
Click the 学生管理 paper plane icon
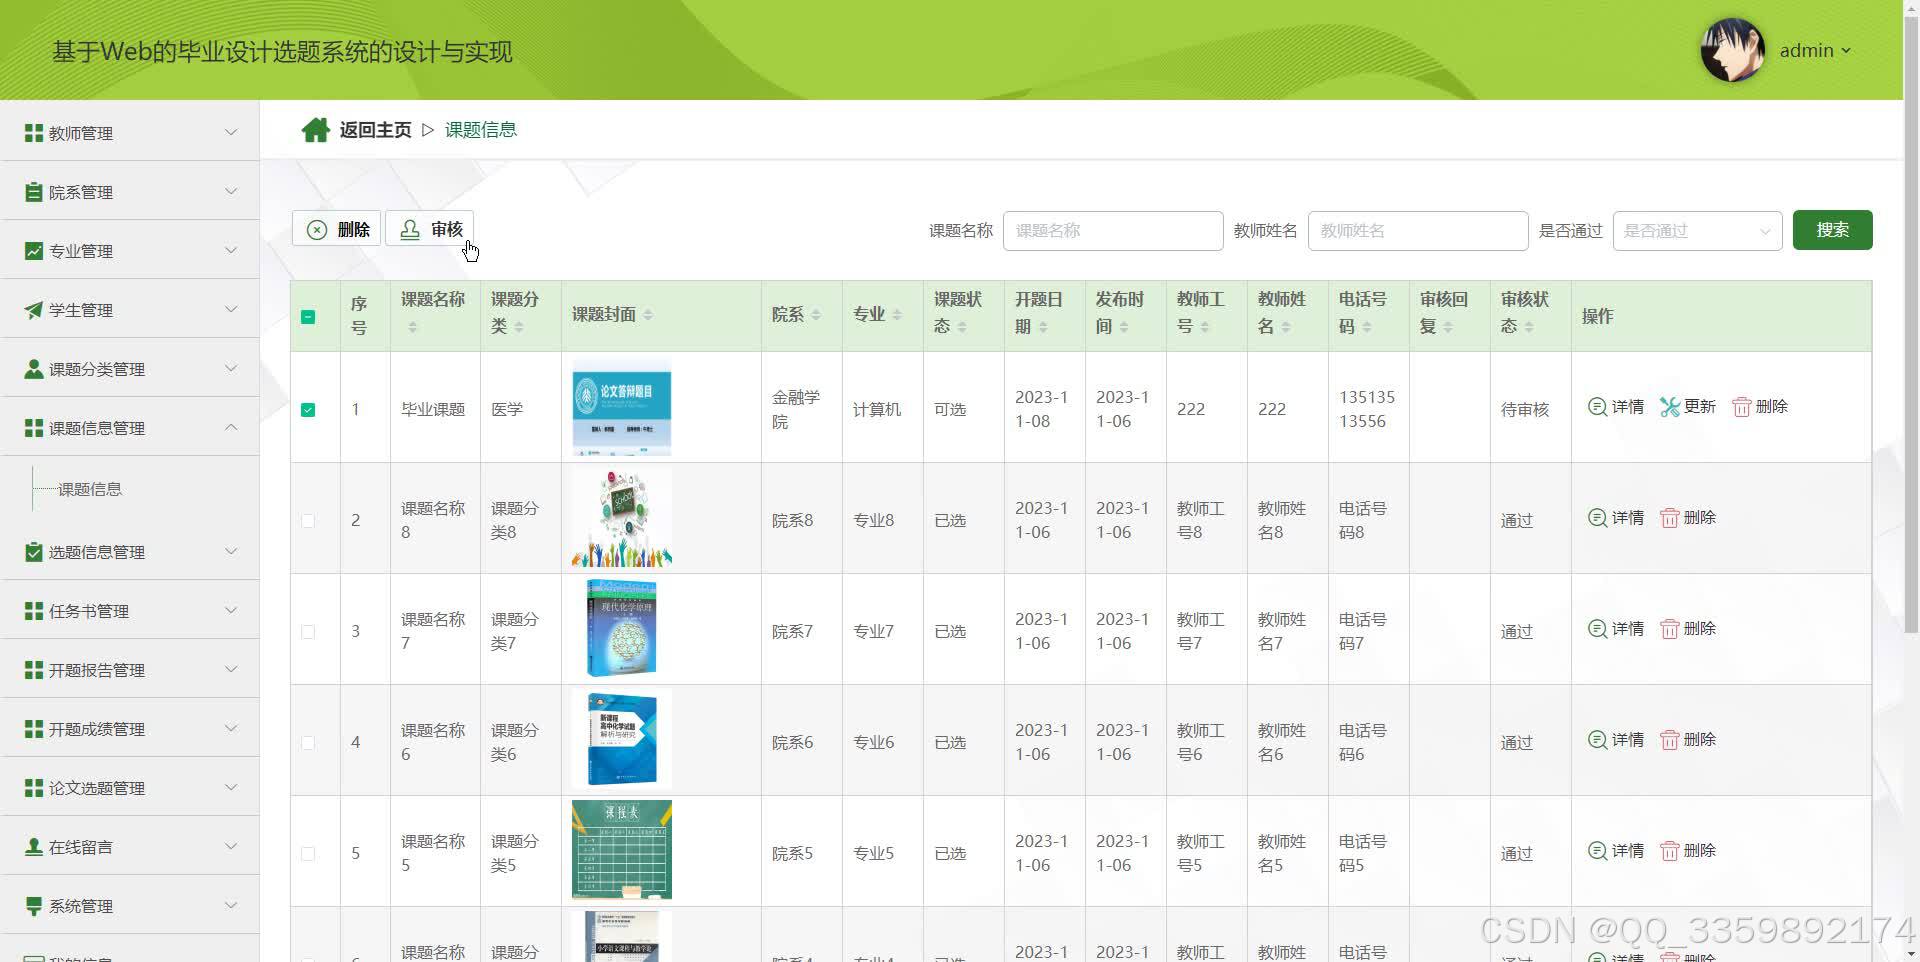pos(34,310)
